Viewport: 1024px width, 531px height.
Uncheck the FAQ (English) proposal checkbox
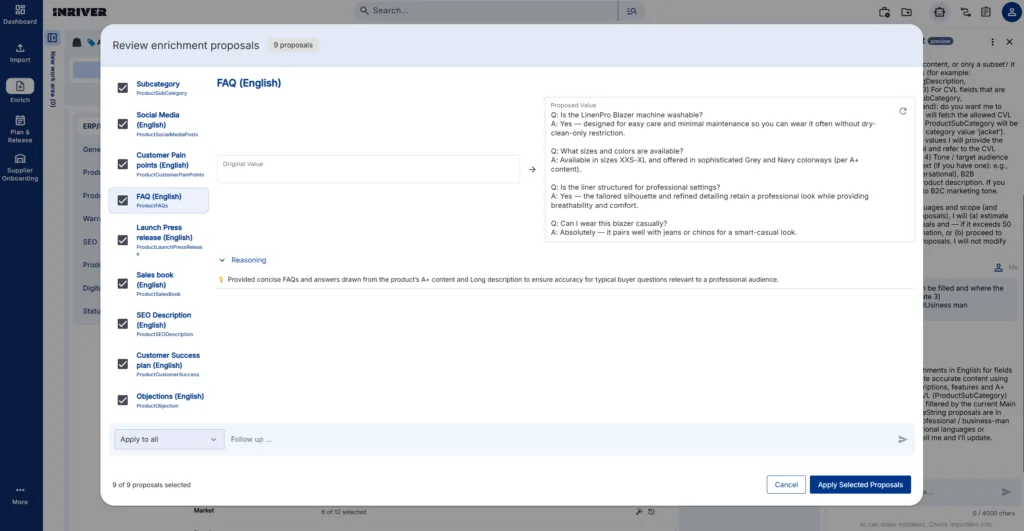(x=123, y=201)
